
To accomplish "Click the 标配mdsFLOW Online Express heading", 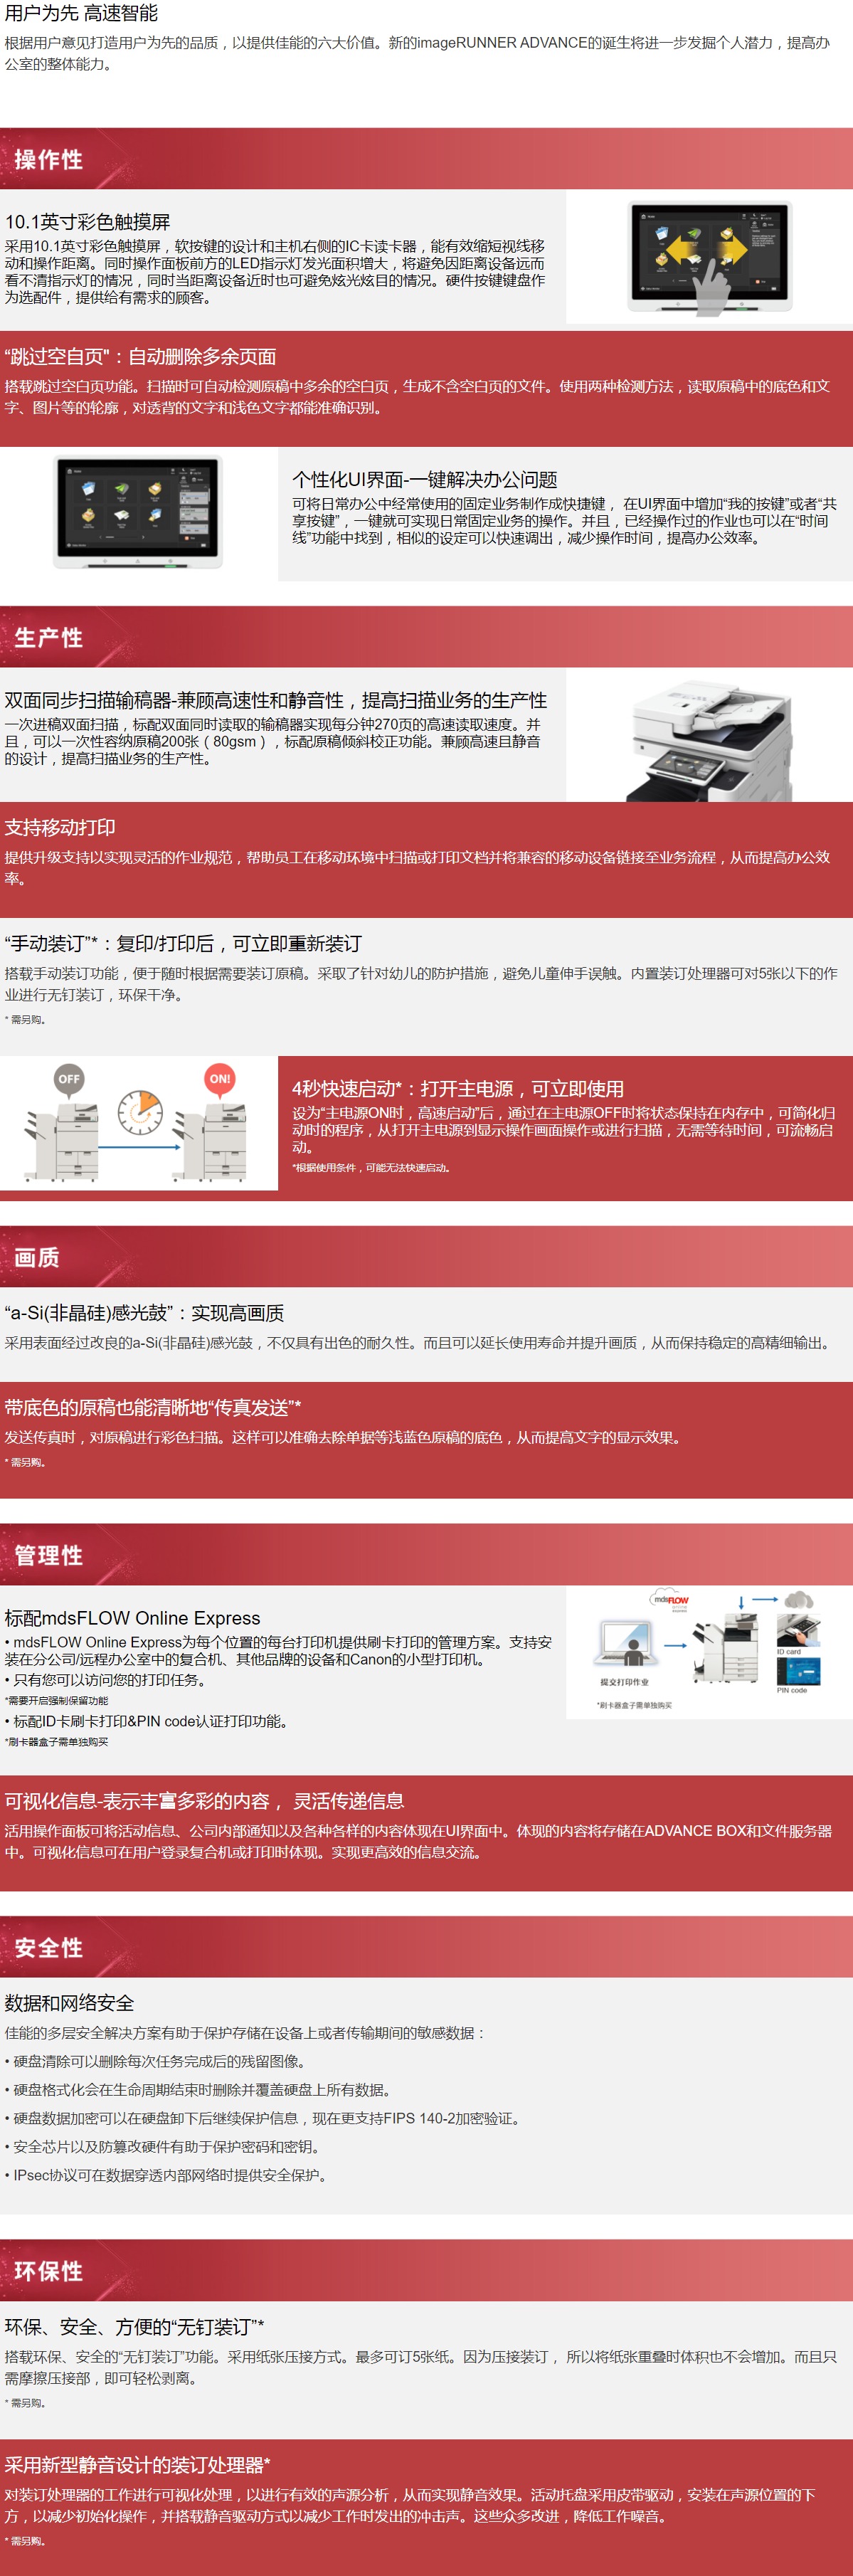I will click(x=132, y=1618).
